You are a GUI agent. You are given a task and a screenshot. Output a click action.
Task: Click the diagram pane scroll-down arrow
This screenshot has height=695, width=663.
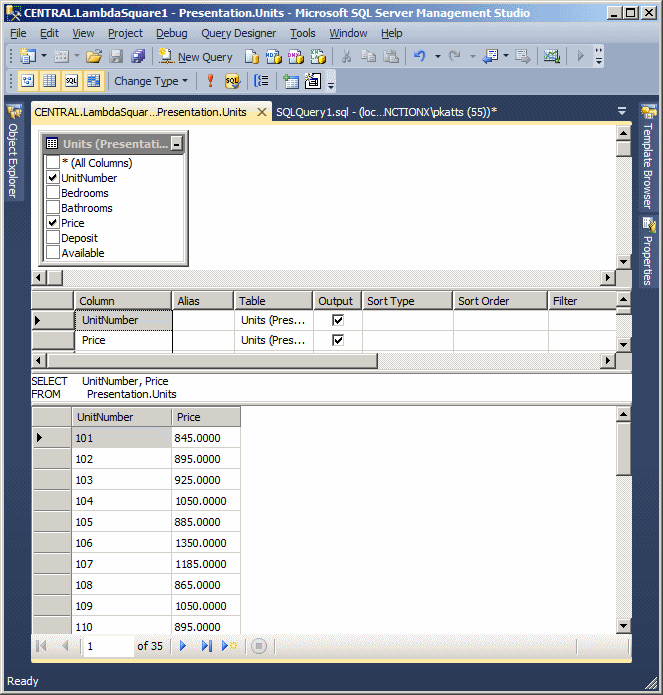(624, 262)
